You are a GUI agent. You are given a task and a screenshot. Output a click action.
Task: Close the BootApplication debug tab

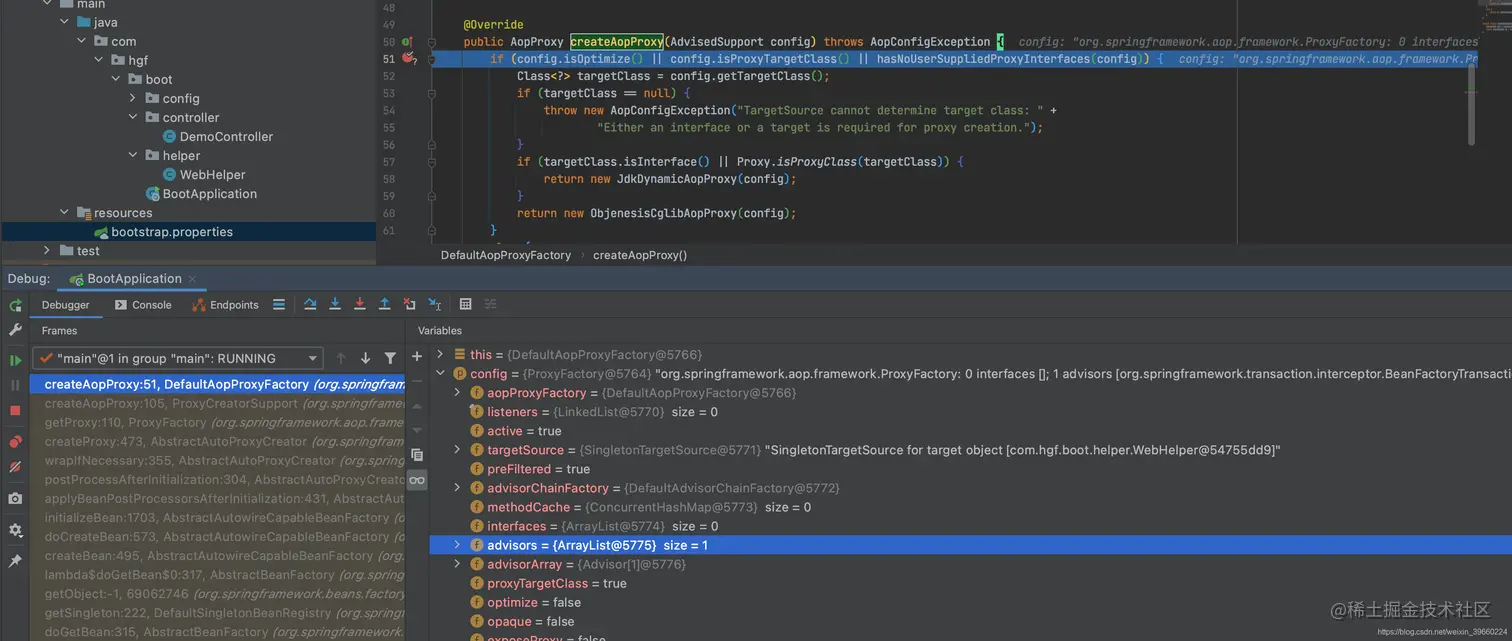tap(193, 279)
